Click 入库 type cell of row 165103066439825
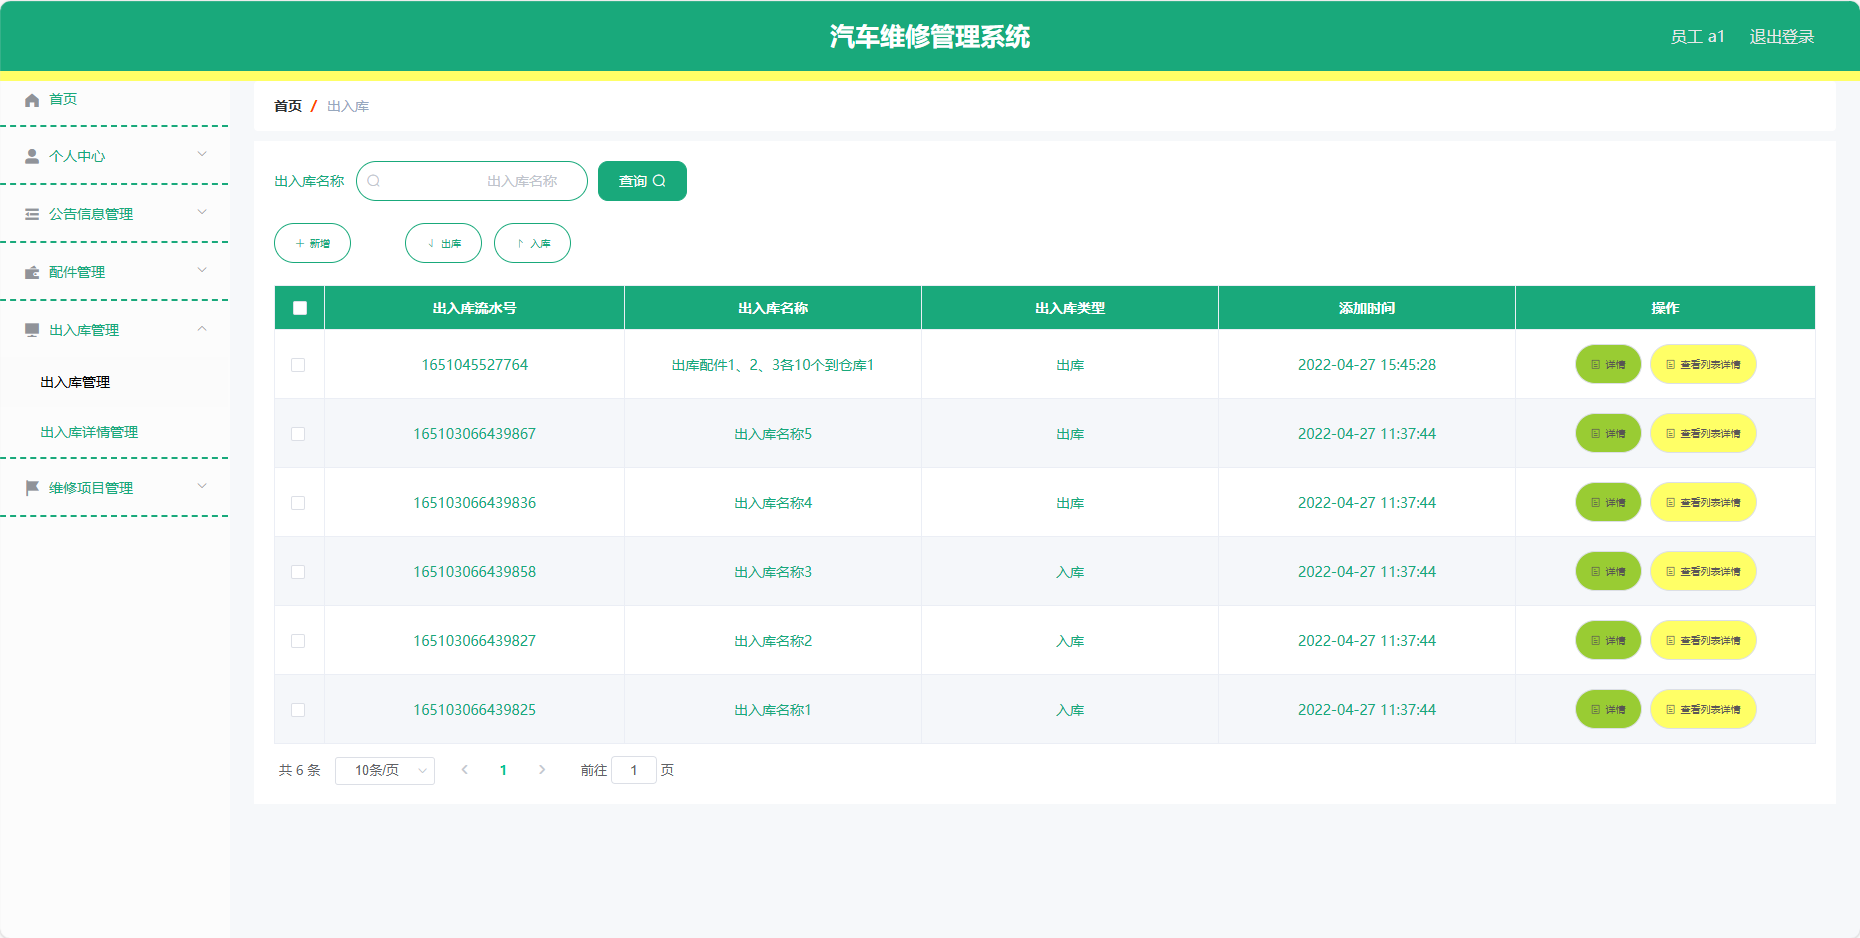Viewport: 1860px width, 938px height. (1070, 710)
